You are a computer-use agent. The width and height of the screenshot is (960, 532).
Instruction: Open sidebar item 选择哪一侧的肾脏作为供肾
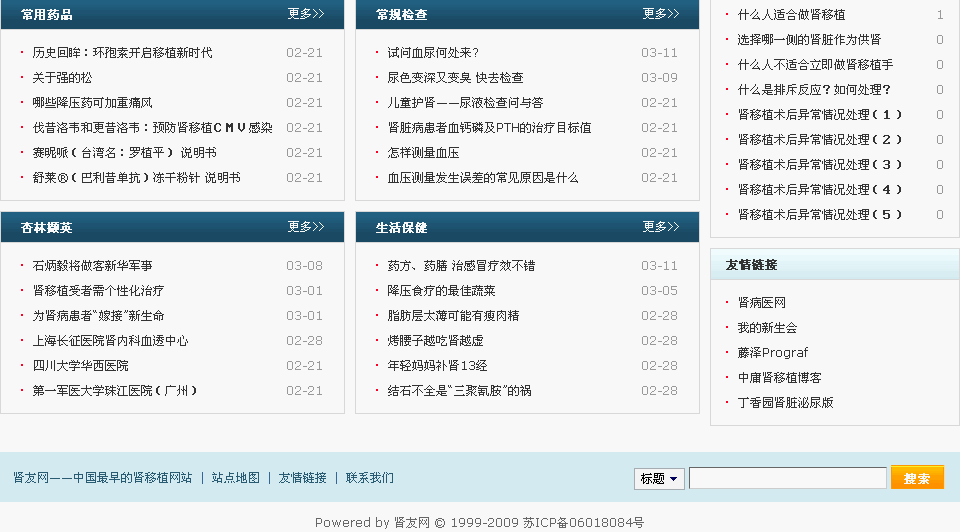(809, 40)
